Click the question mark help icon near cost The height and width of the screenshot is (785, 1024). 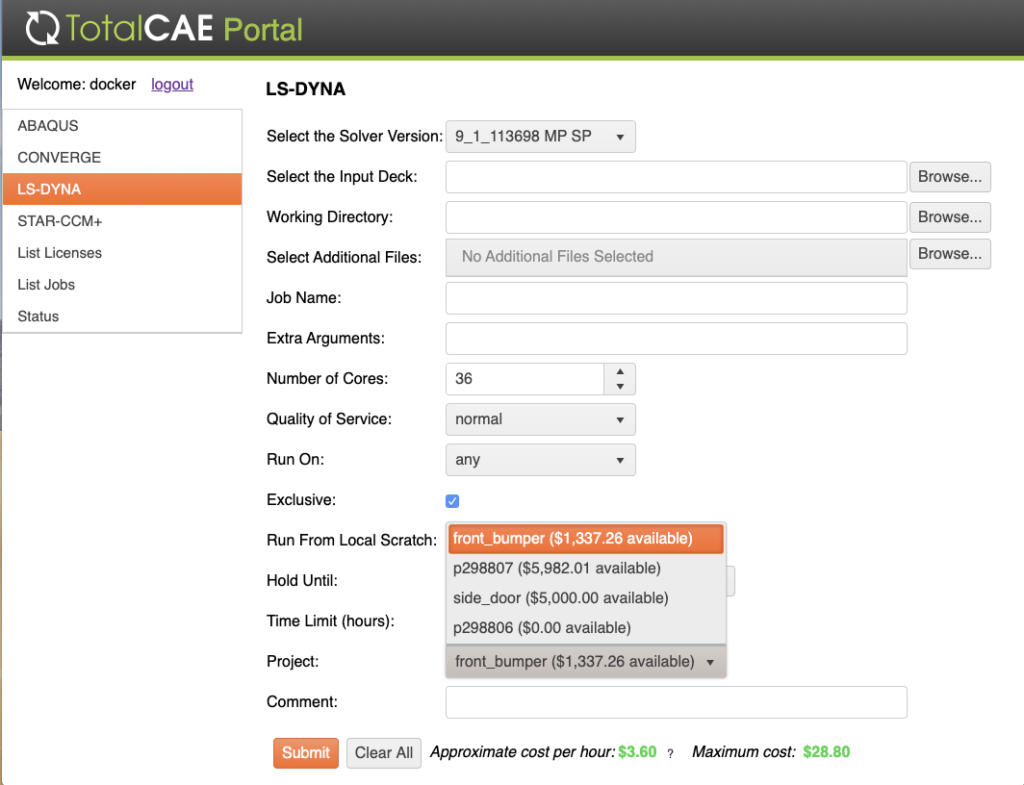point(669,753)
